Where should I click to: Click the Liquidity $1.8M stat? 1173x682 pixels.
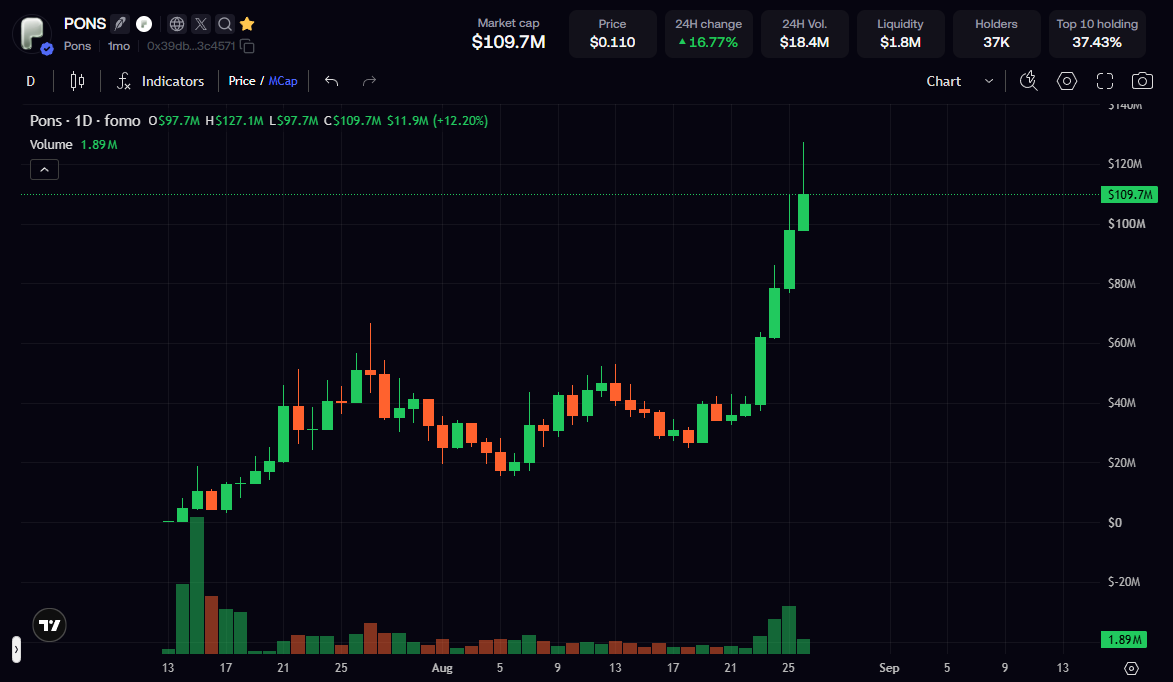(900, 34)
